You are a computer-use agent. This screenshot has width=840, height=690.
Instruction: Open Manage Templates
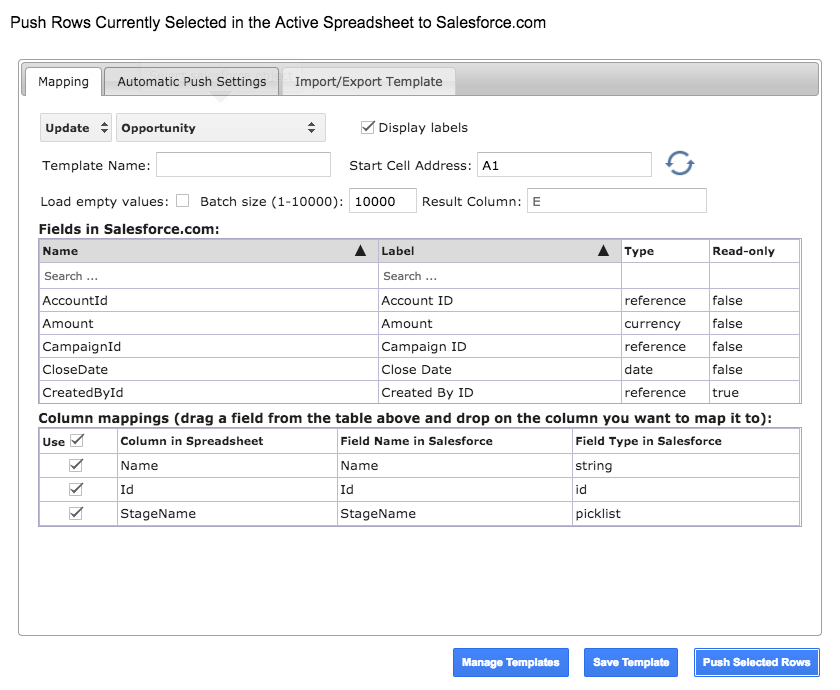click(x=511, y=662)
